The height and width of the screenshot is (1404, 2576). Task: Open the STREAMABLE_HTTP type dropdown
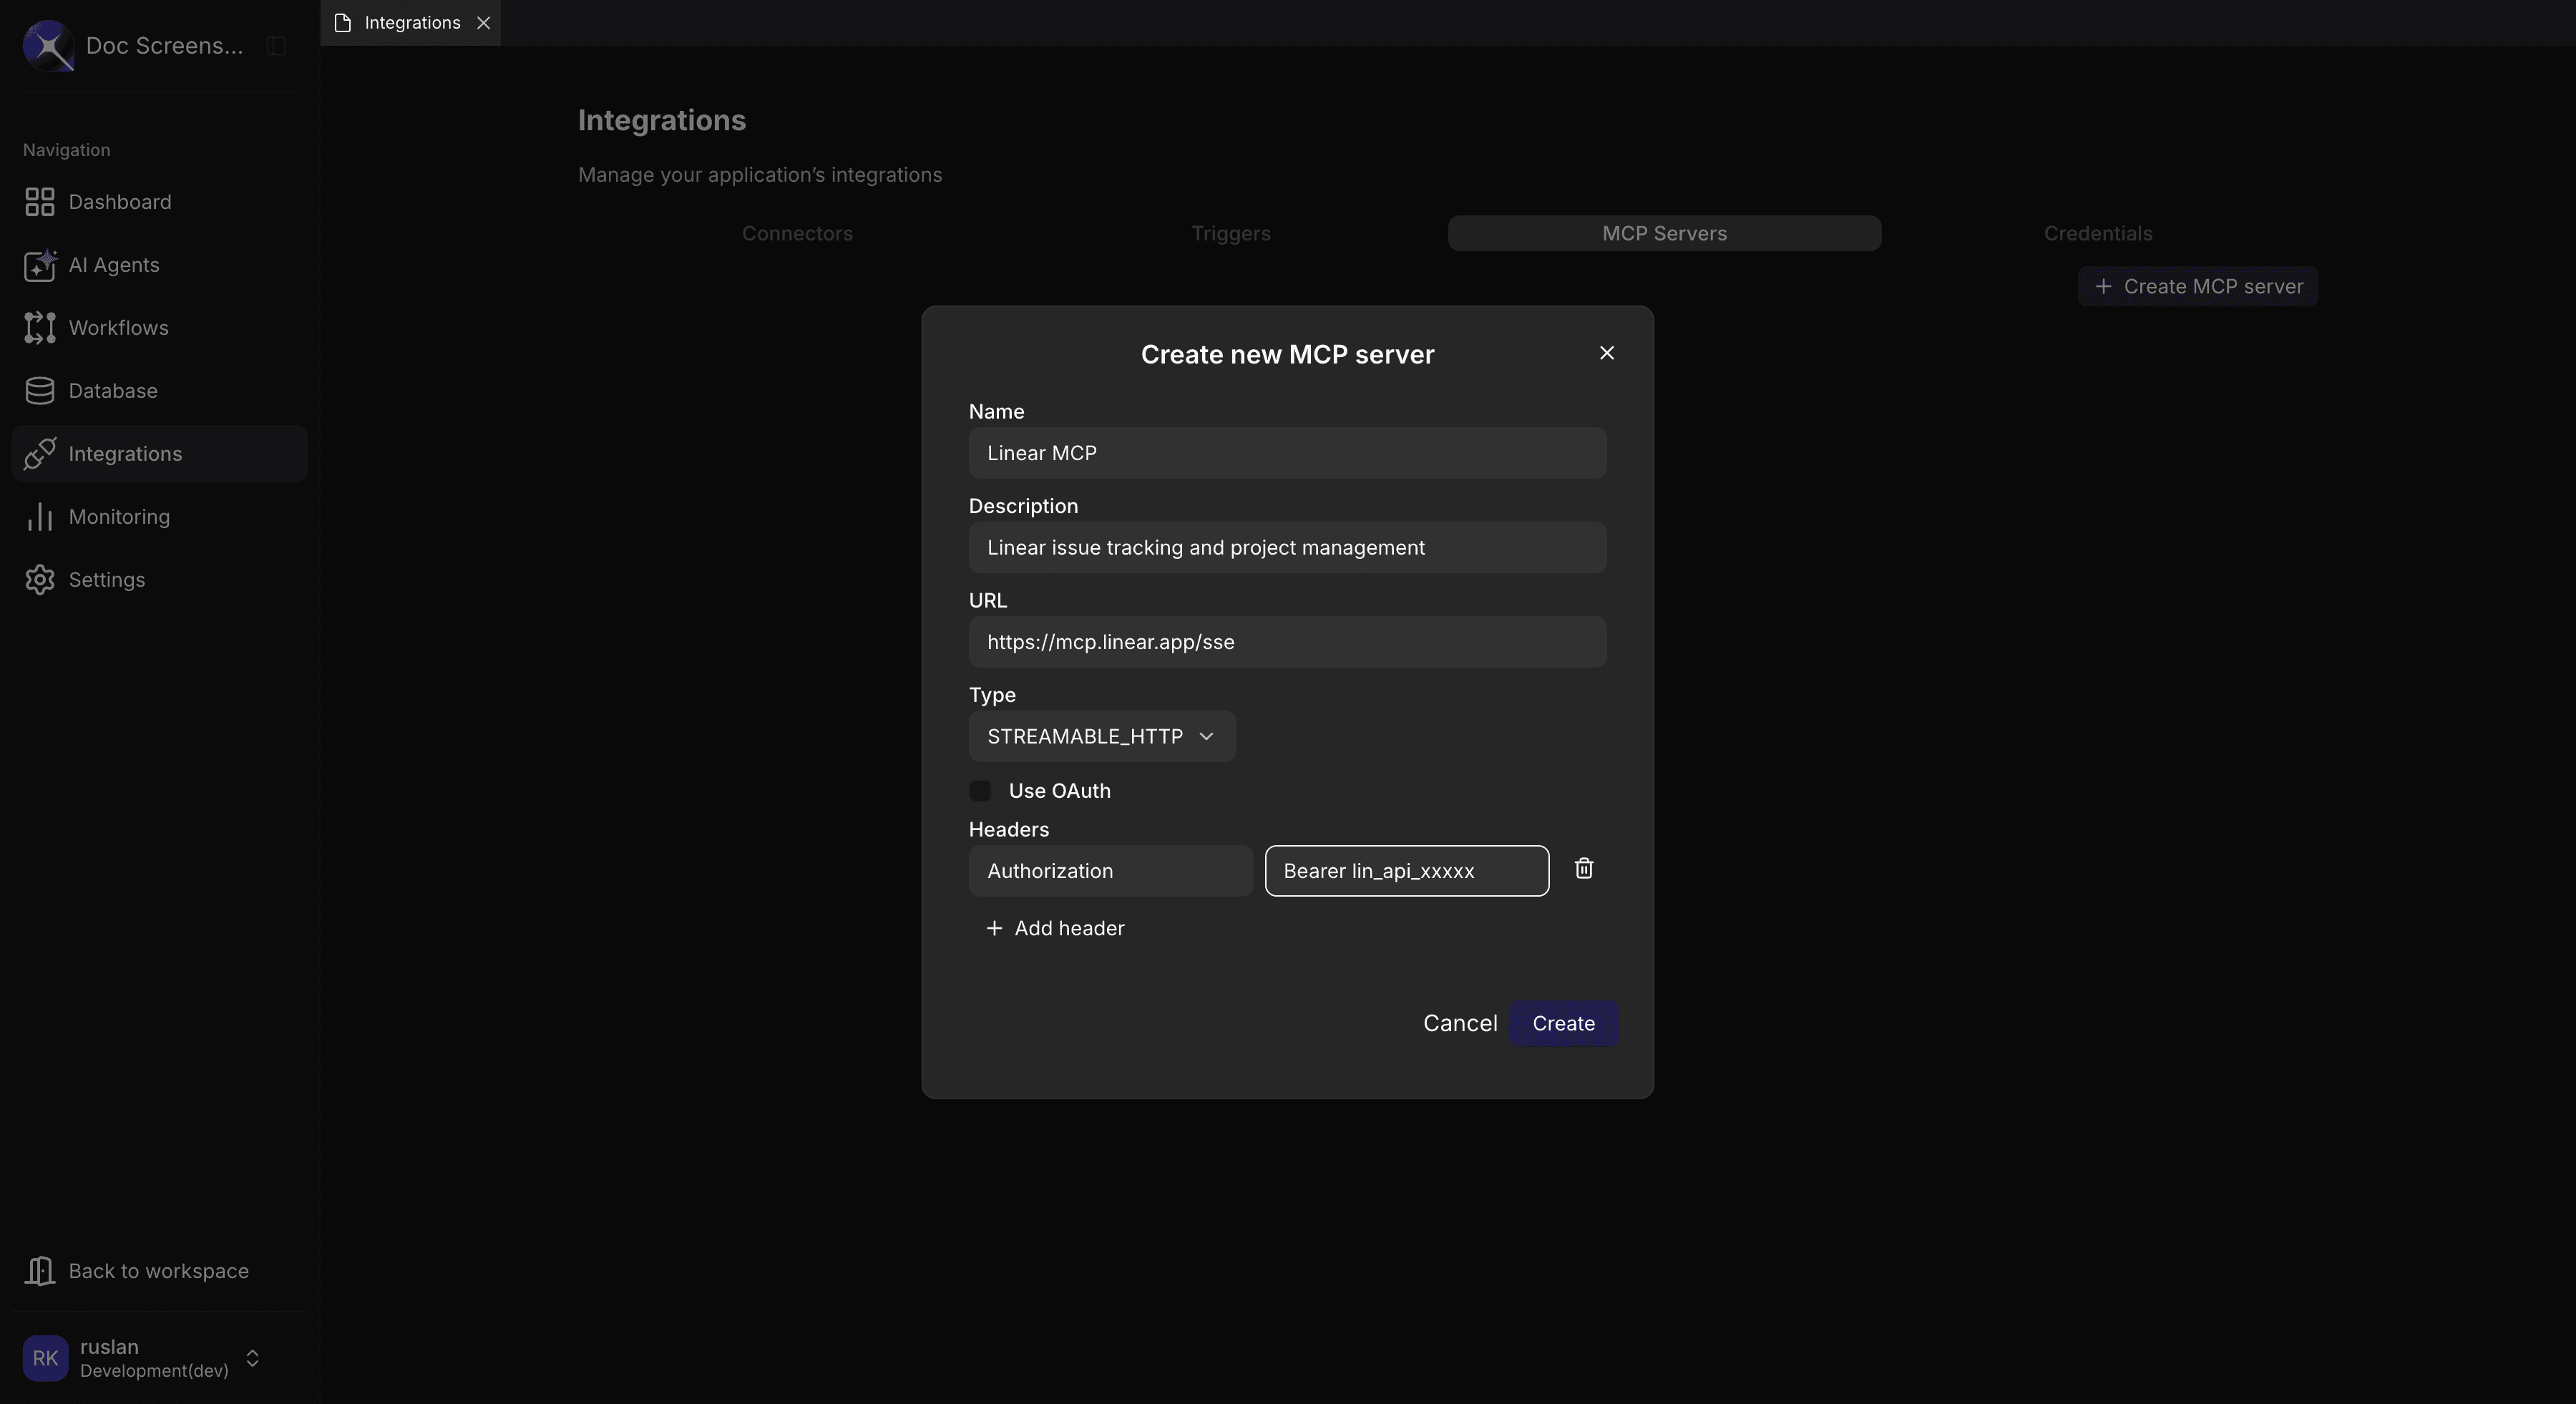click(x=1100, y=736)
